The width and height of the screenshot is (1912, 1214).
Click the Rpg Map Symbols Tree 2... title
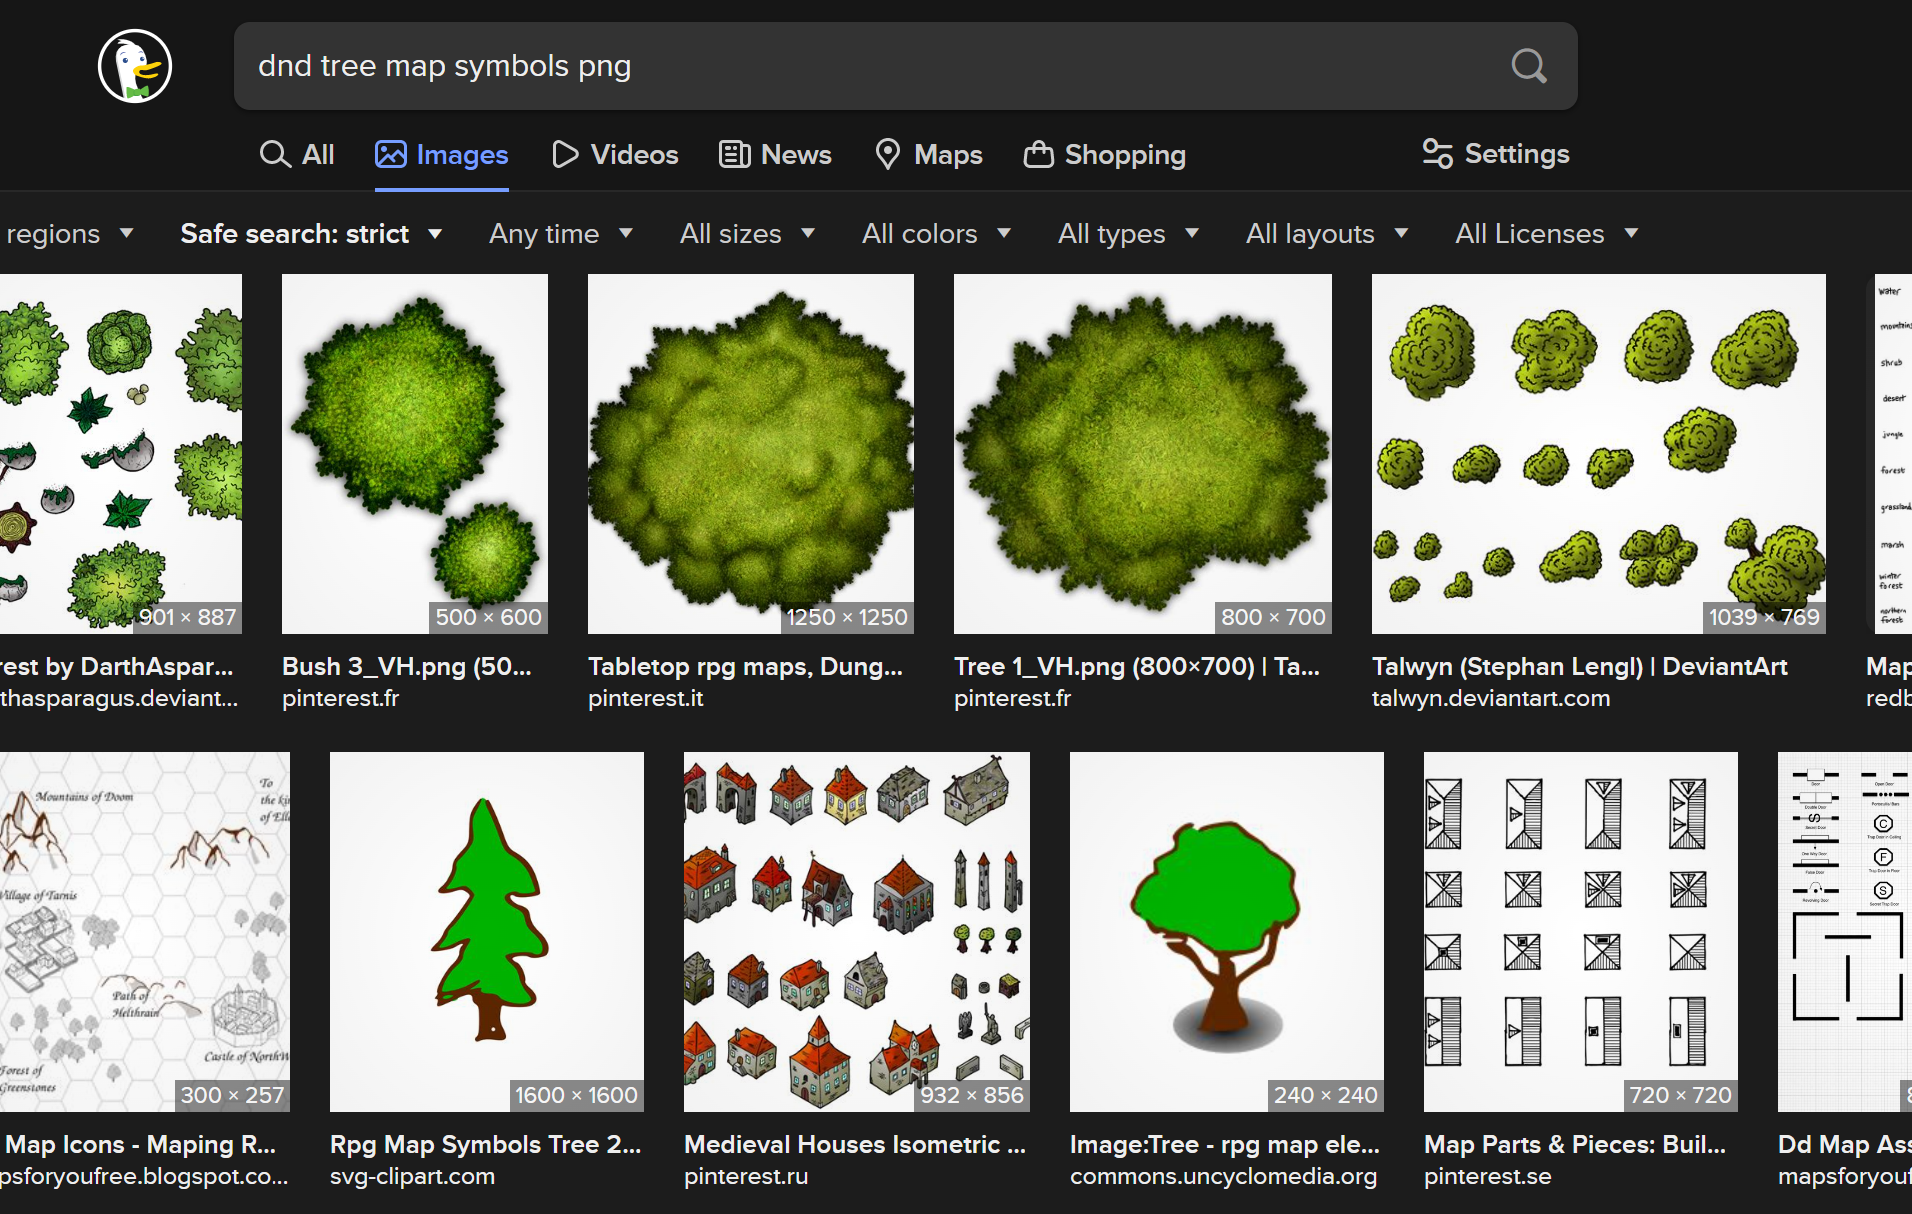[486, 1144]
